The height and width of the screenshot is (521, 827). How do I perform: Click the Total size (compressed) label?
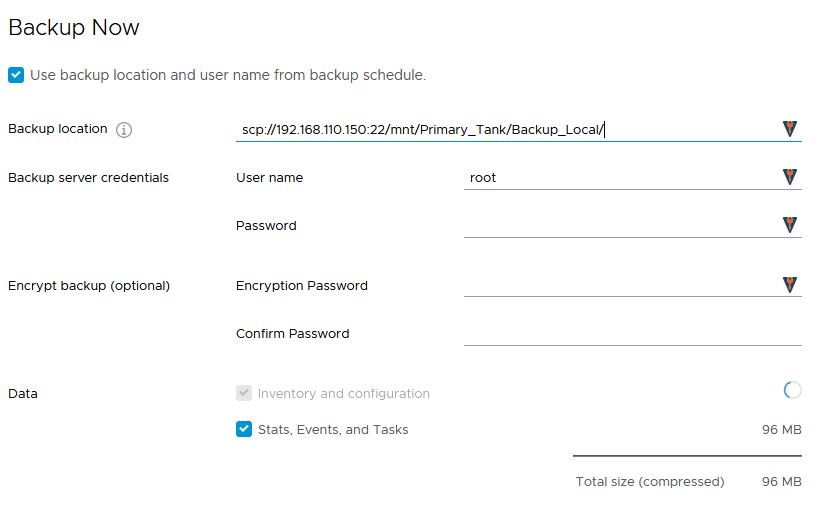pos(650,482)
